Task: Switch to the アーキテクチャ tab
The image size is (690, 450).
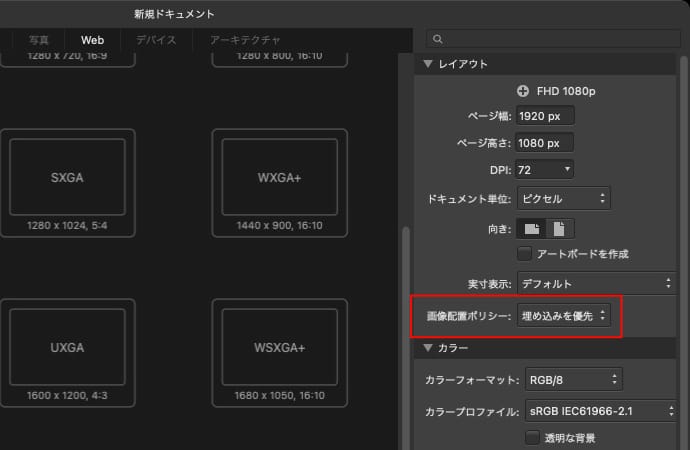Action: point(245,40)
